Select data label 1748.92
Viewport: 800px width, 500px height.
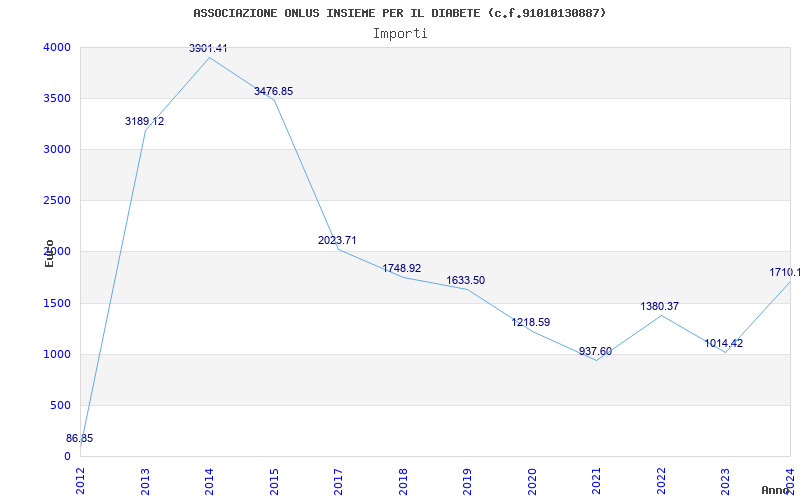click(x=402, y=268)
